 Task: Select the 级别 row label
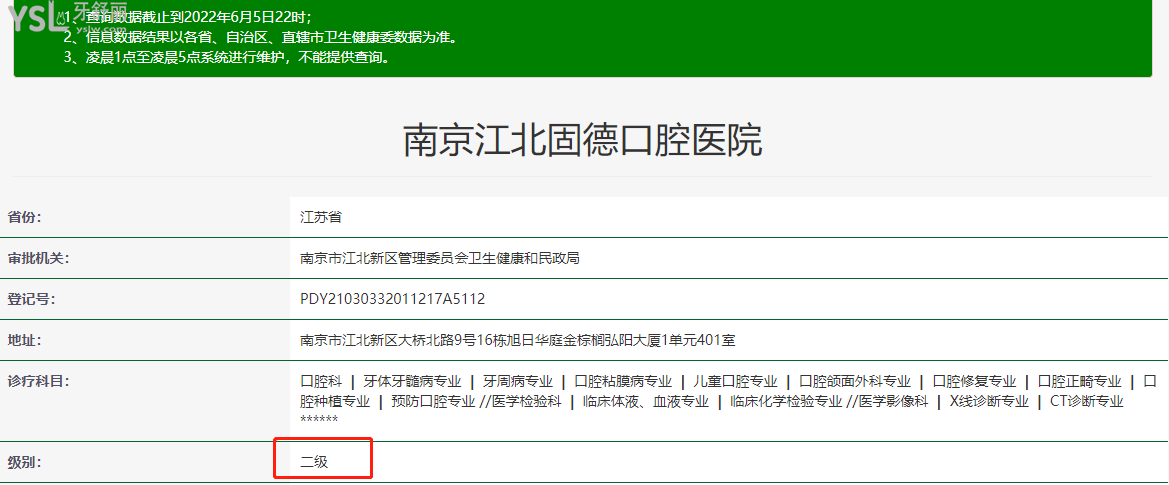pyautogui.click(x=25, y=462)
